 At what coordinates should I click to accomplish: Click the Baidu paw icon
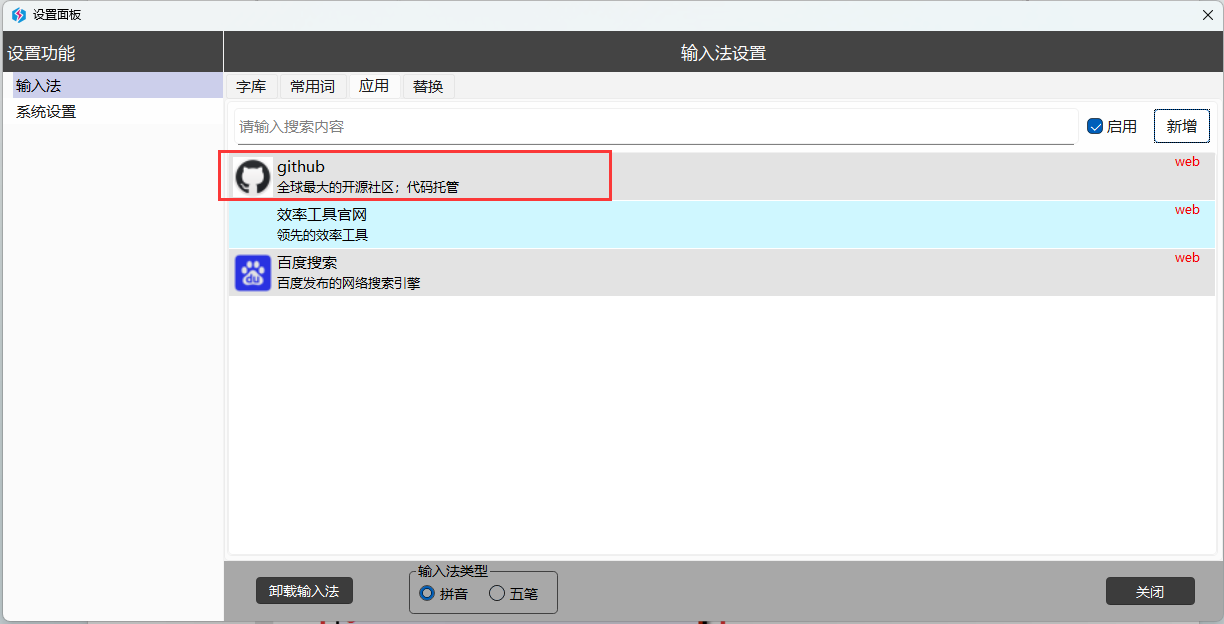click(253, 273)
